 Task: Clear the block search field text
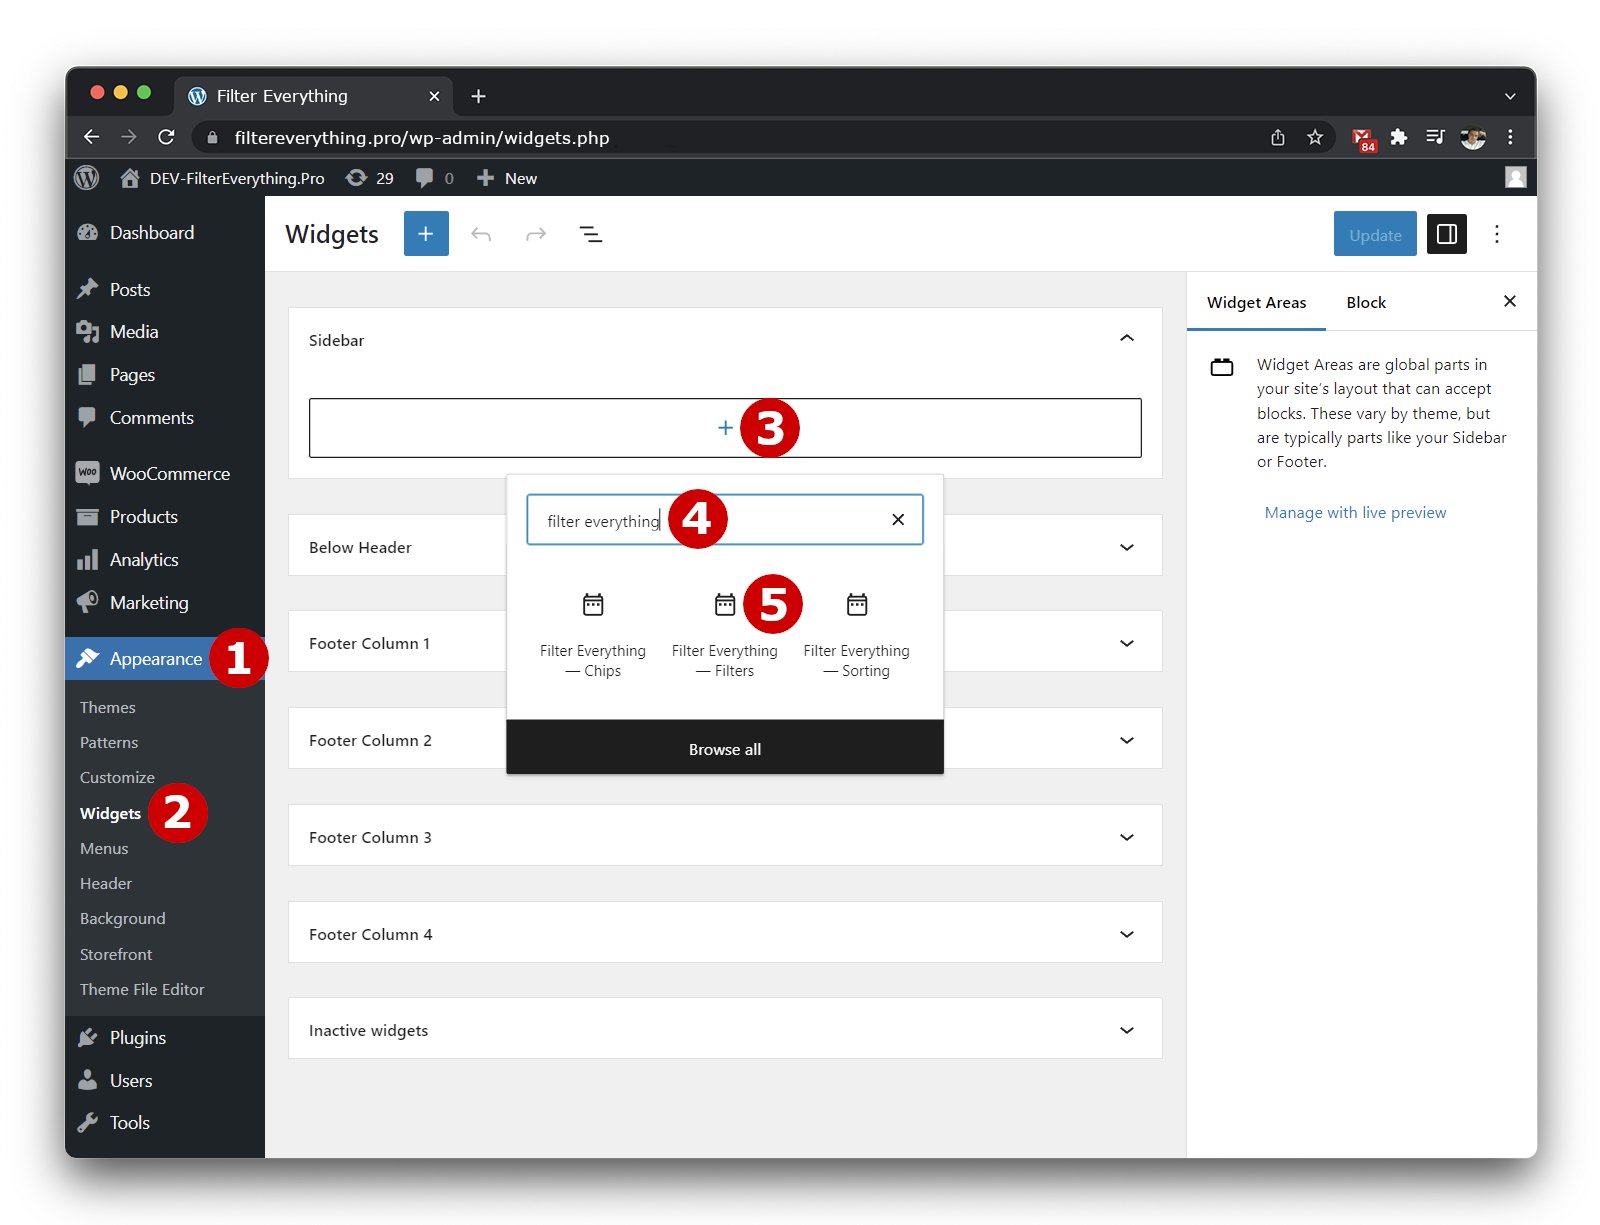click(897, 520)
